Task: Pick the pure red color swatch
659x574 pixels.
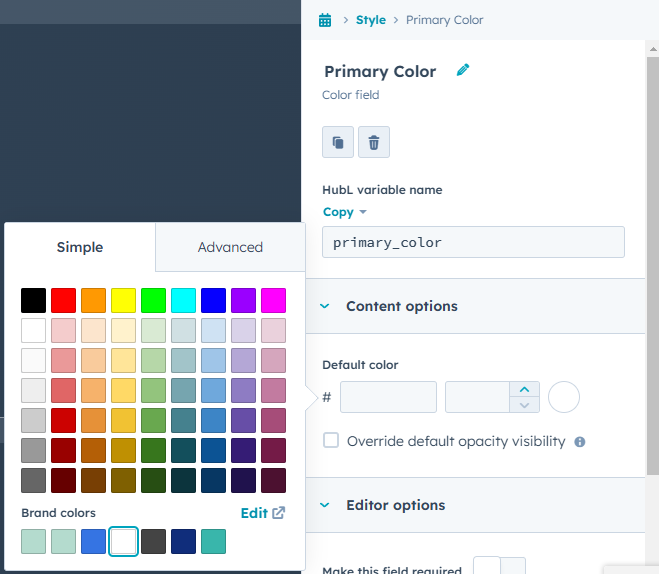Action: 63,300
